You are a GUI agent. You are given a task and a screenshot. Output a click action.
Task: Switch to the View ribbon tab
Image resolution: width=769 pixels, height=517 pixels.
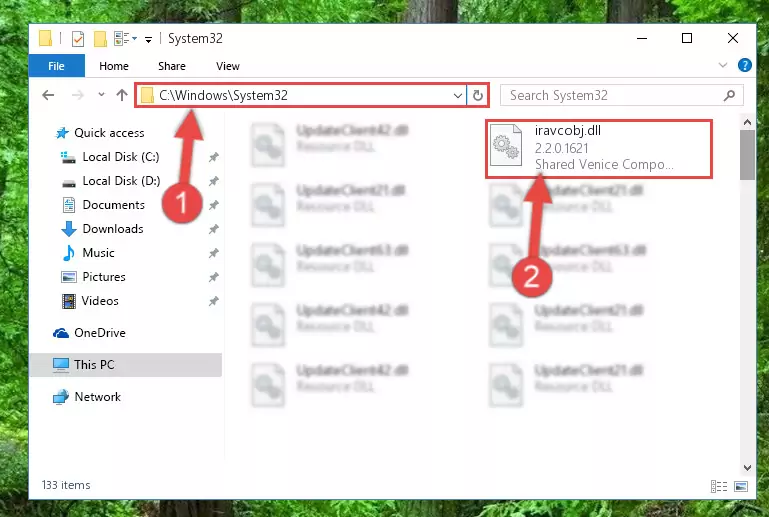pos(228,66)
